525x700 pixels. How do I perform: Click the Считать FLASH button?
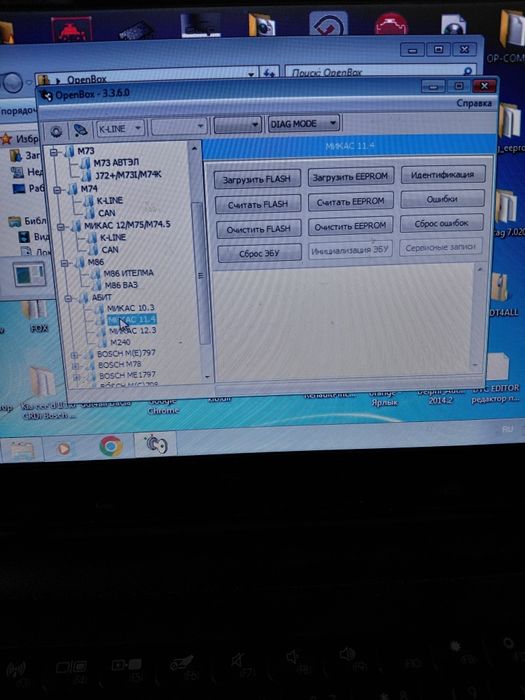point(258,204)
